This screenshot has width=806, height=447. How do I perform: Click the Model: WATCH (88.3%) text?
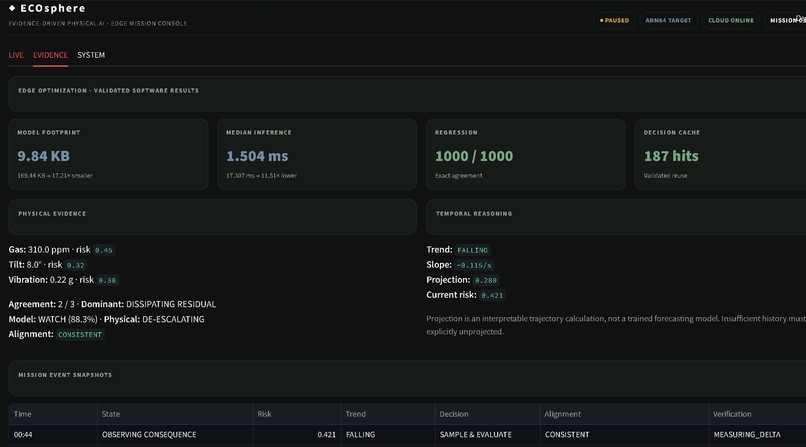53,319
